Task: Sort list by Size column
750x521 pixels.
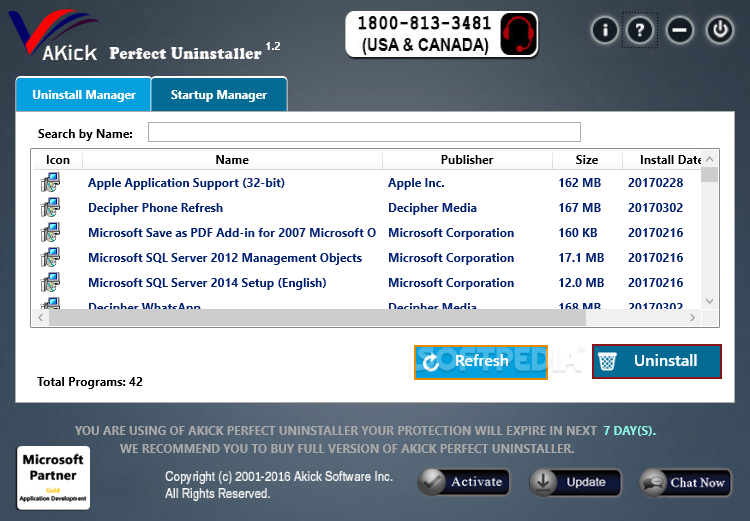Action: (587, 160)
